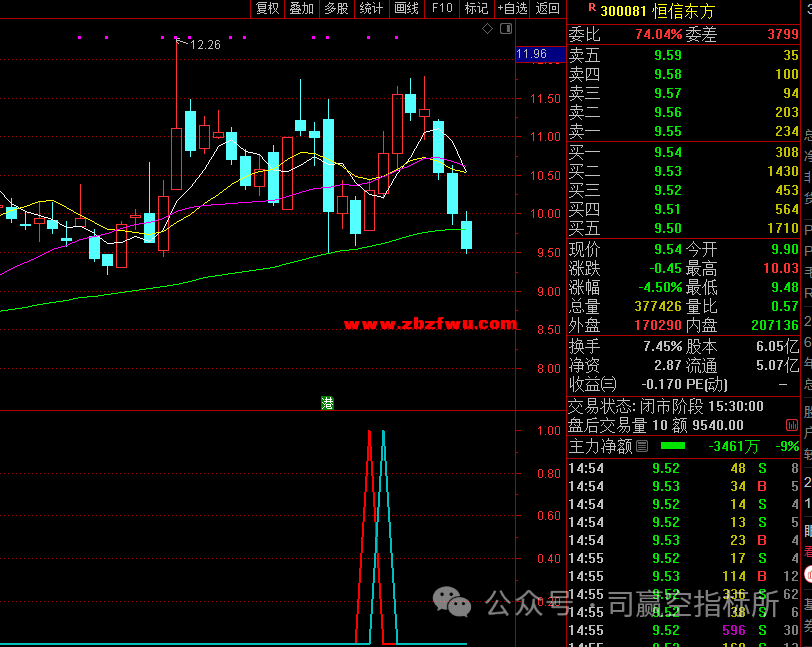Select the 卖三 9.57 order row
The image size is (812, 647).
[x=684, y=93]
